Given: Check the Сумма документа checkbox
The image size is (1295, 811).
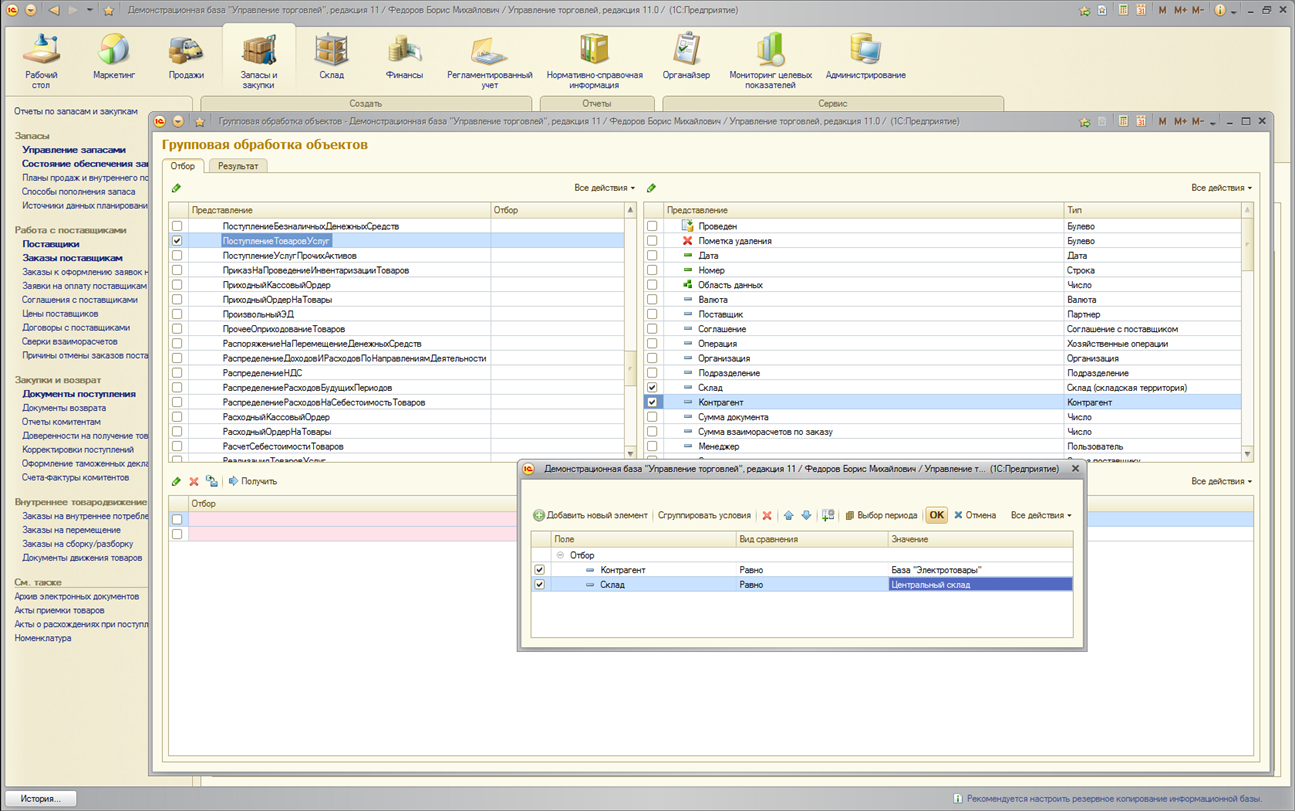Looking at the screenshot, I should 652,417.
